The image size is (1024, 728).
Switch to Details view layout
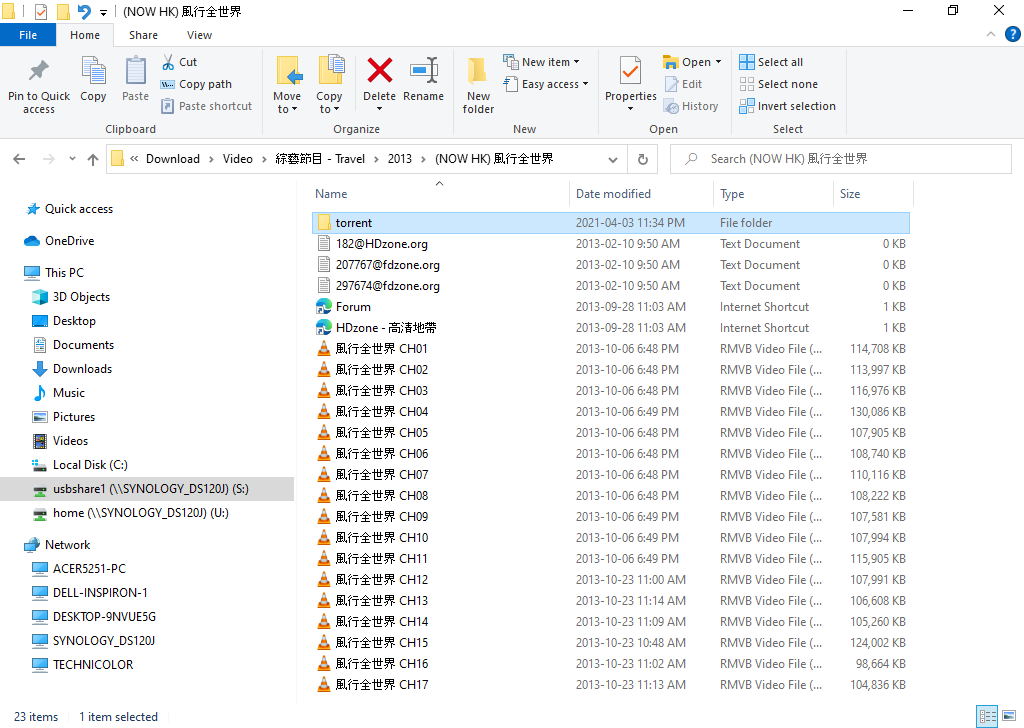(986, 716)
